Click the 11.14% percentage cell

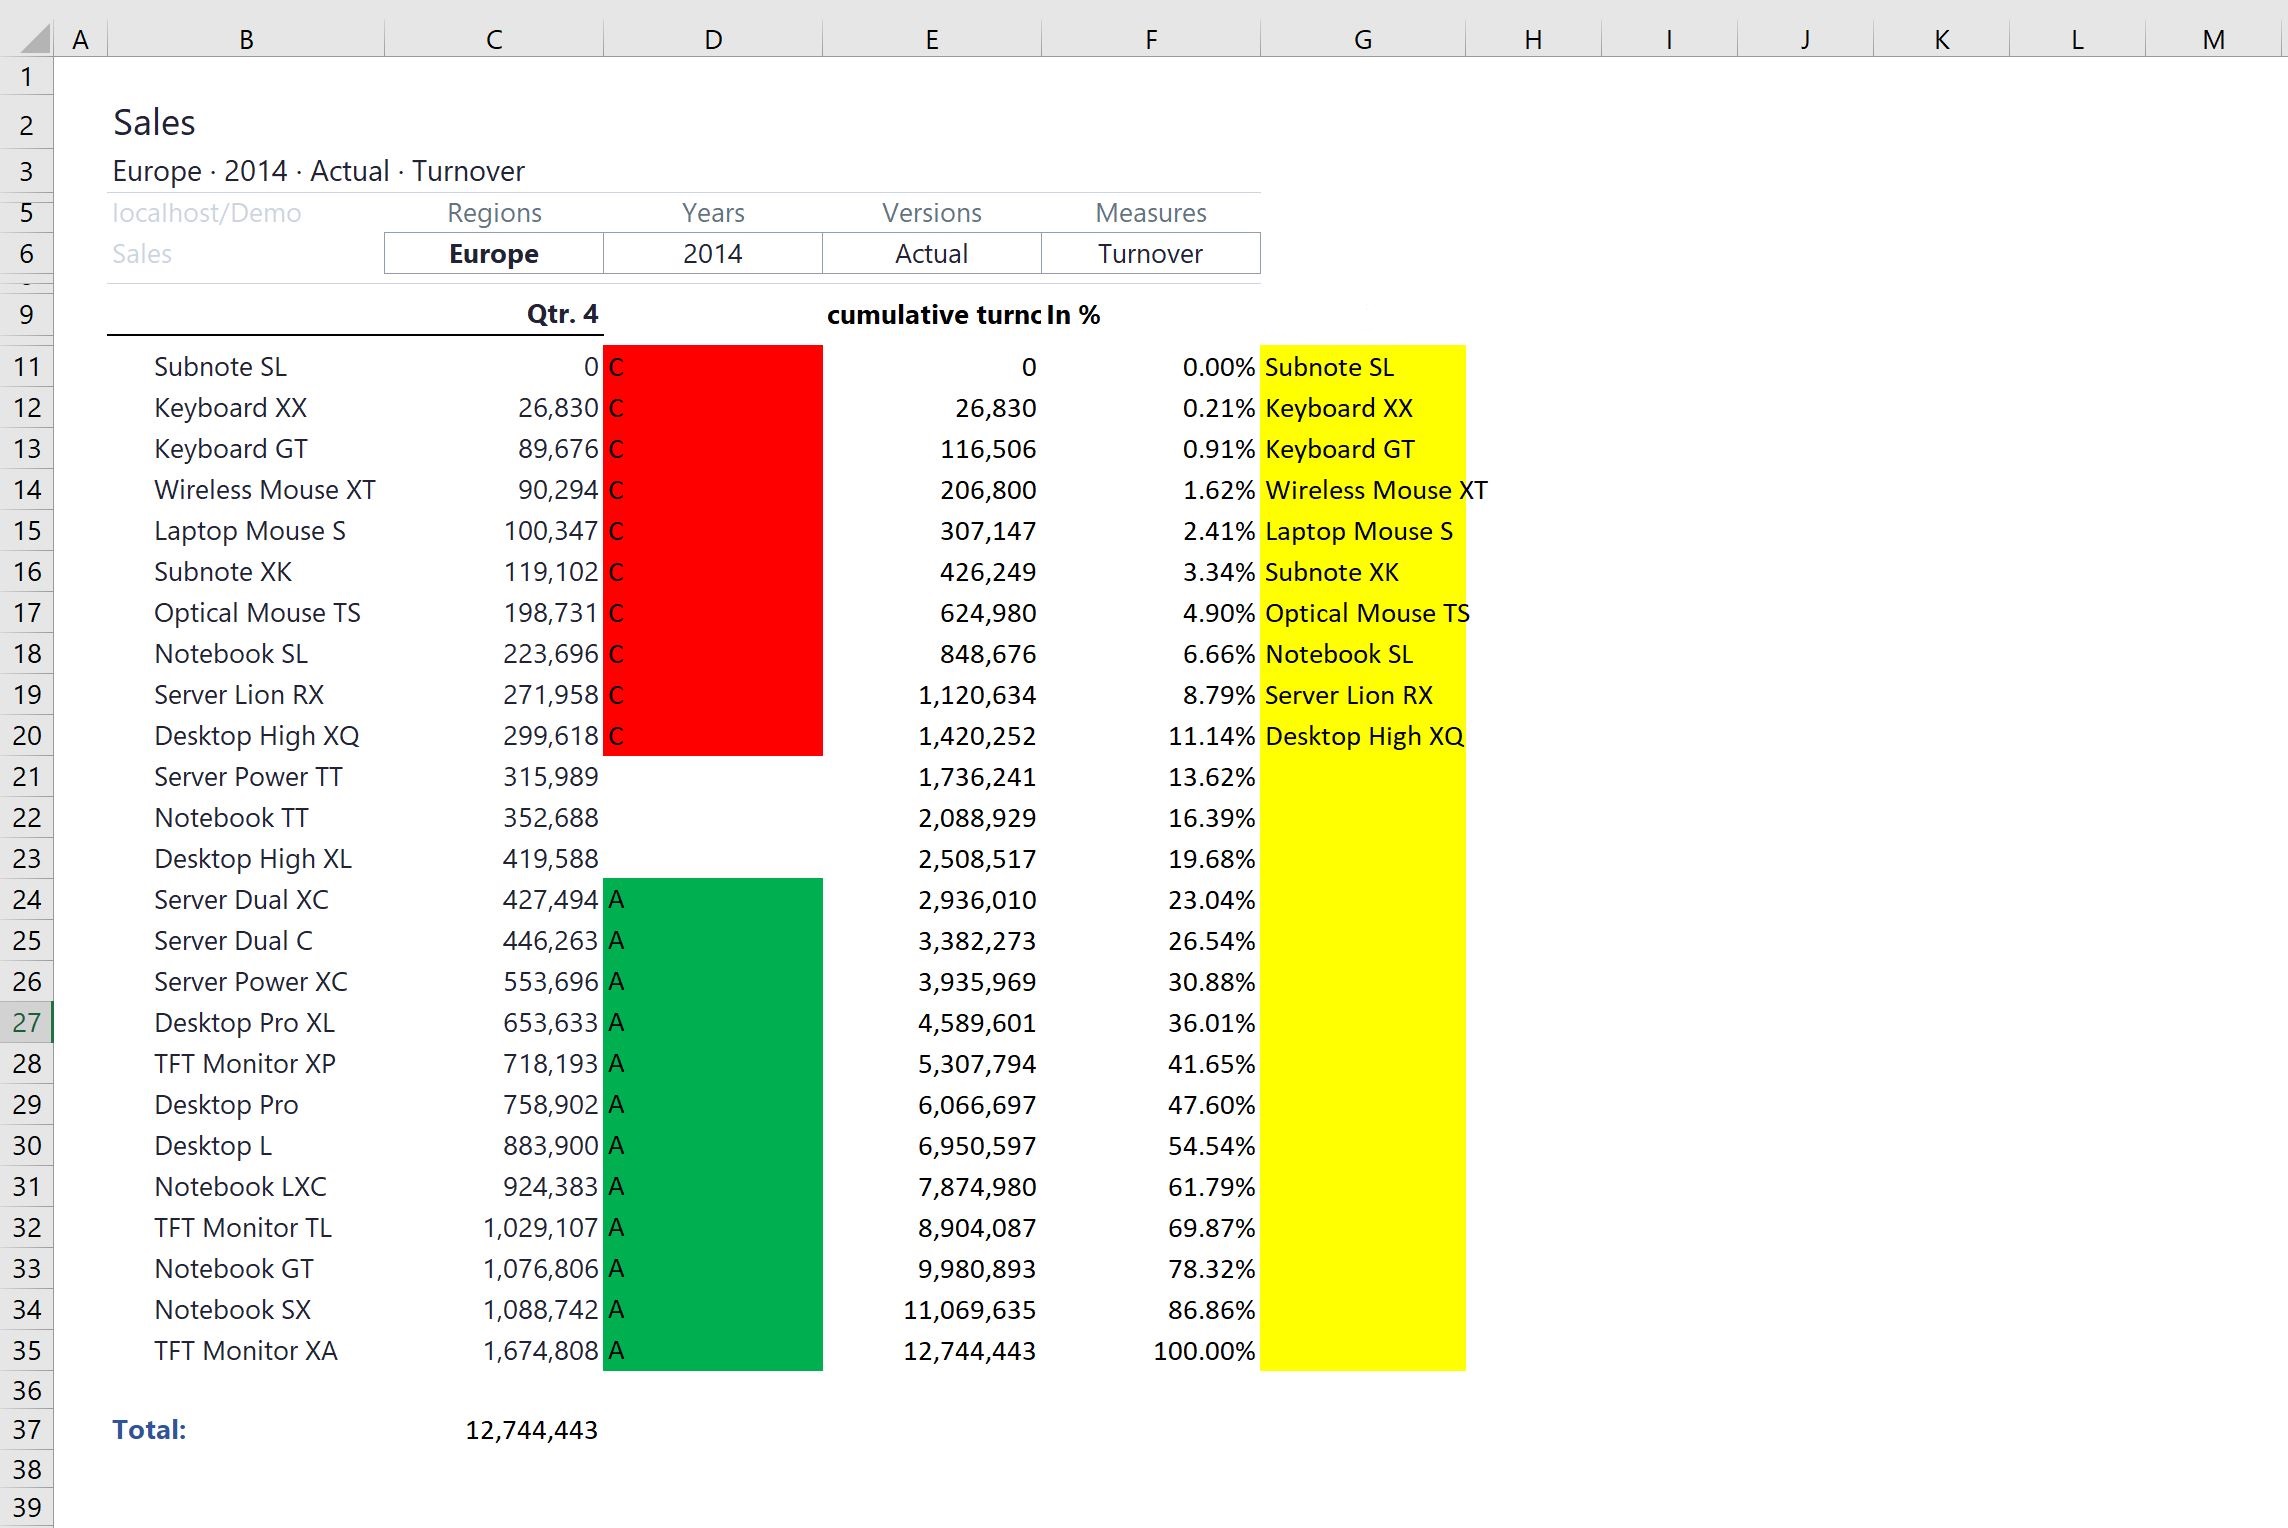tap(1212, 736)
